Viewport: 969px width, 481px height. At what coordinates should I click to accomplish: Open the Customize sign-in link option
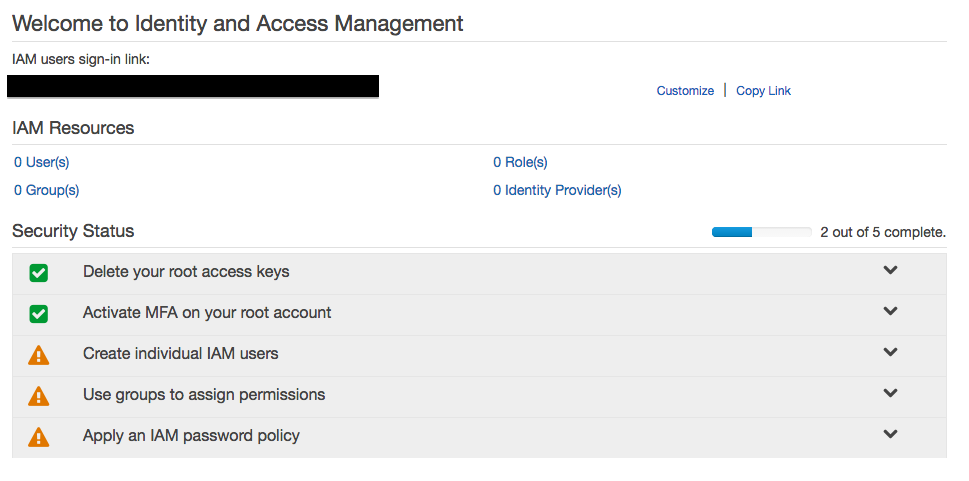pos(685,91)
